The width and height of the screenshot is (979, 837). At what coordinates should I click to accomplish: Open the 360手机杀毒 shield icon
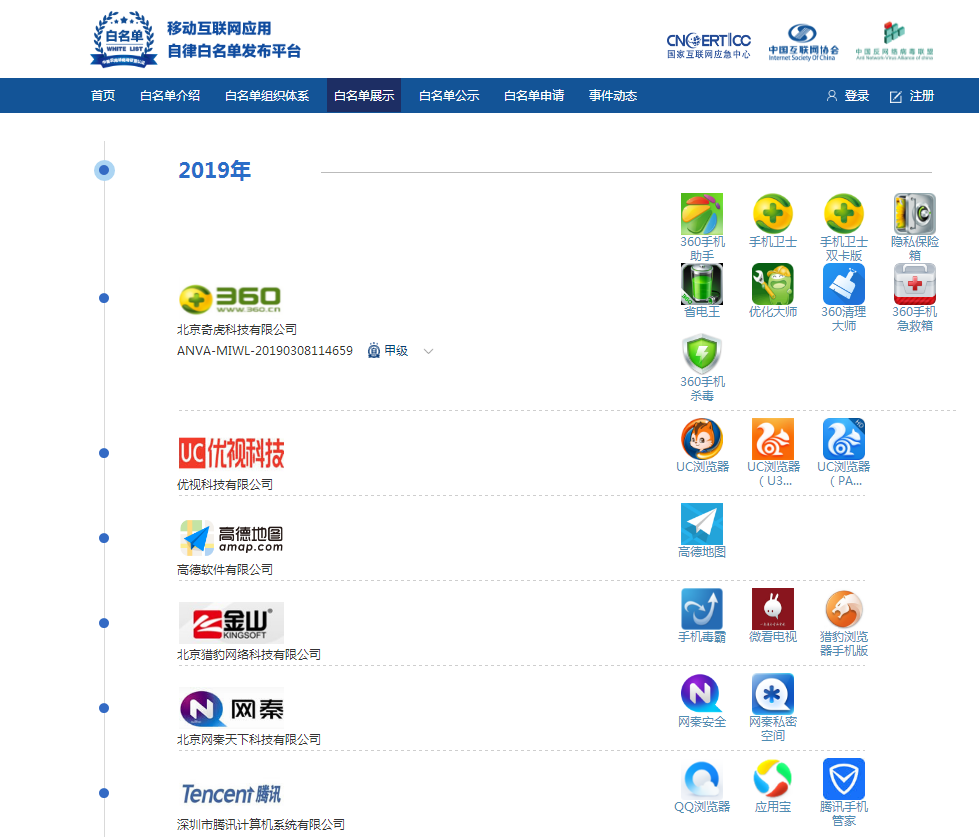(x=701, y=354)
